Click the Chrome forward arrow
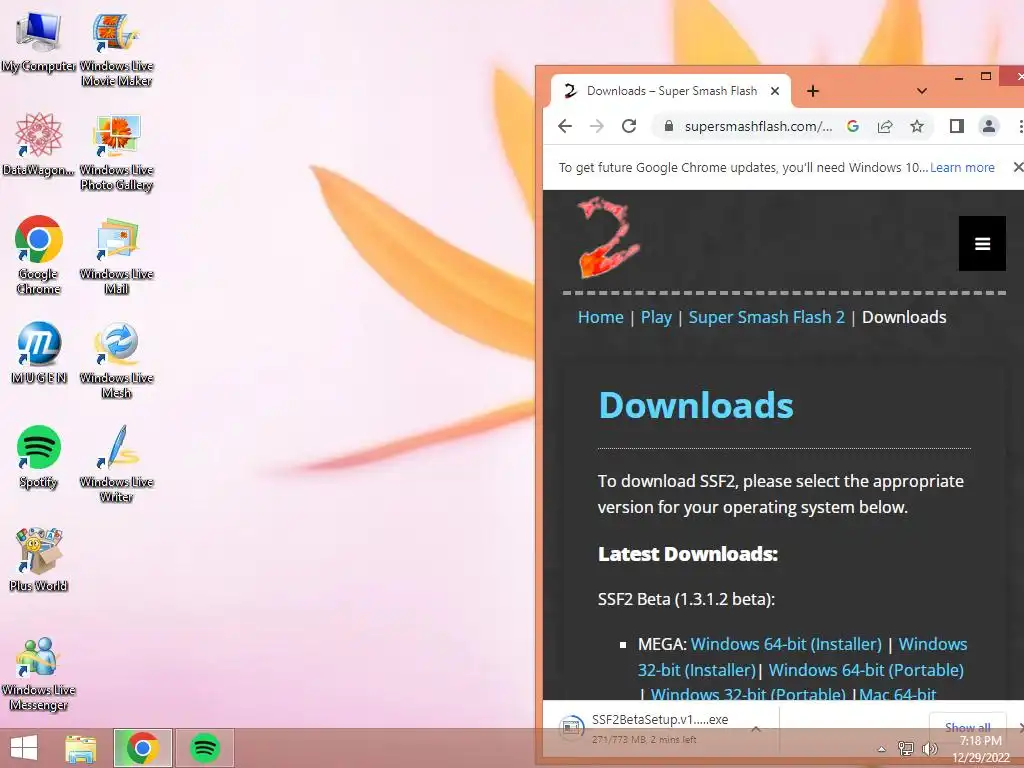1024x768 pixels. tap(596, 126)
